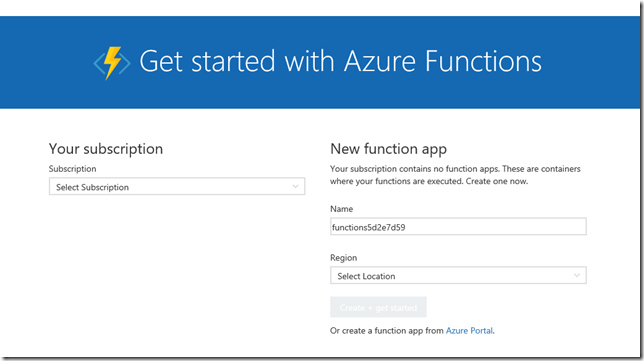Follow the Azure Portal link
The width and height of the screenshot is (644, 361).
coord(469,331)
